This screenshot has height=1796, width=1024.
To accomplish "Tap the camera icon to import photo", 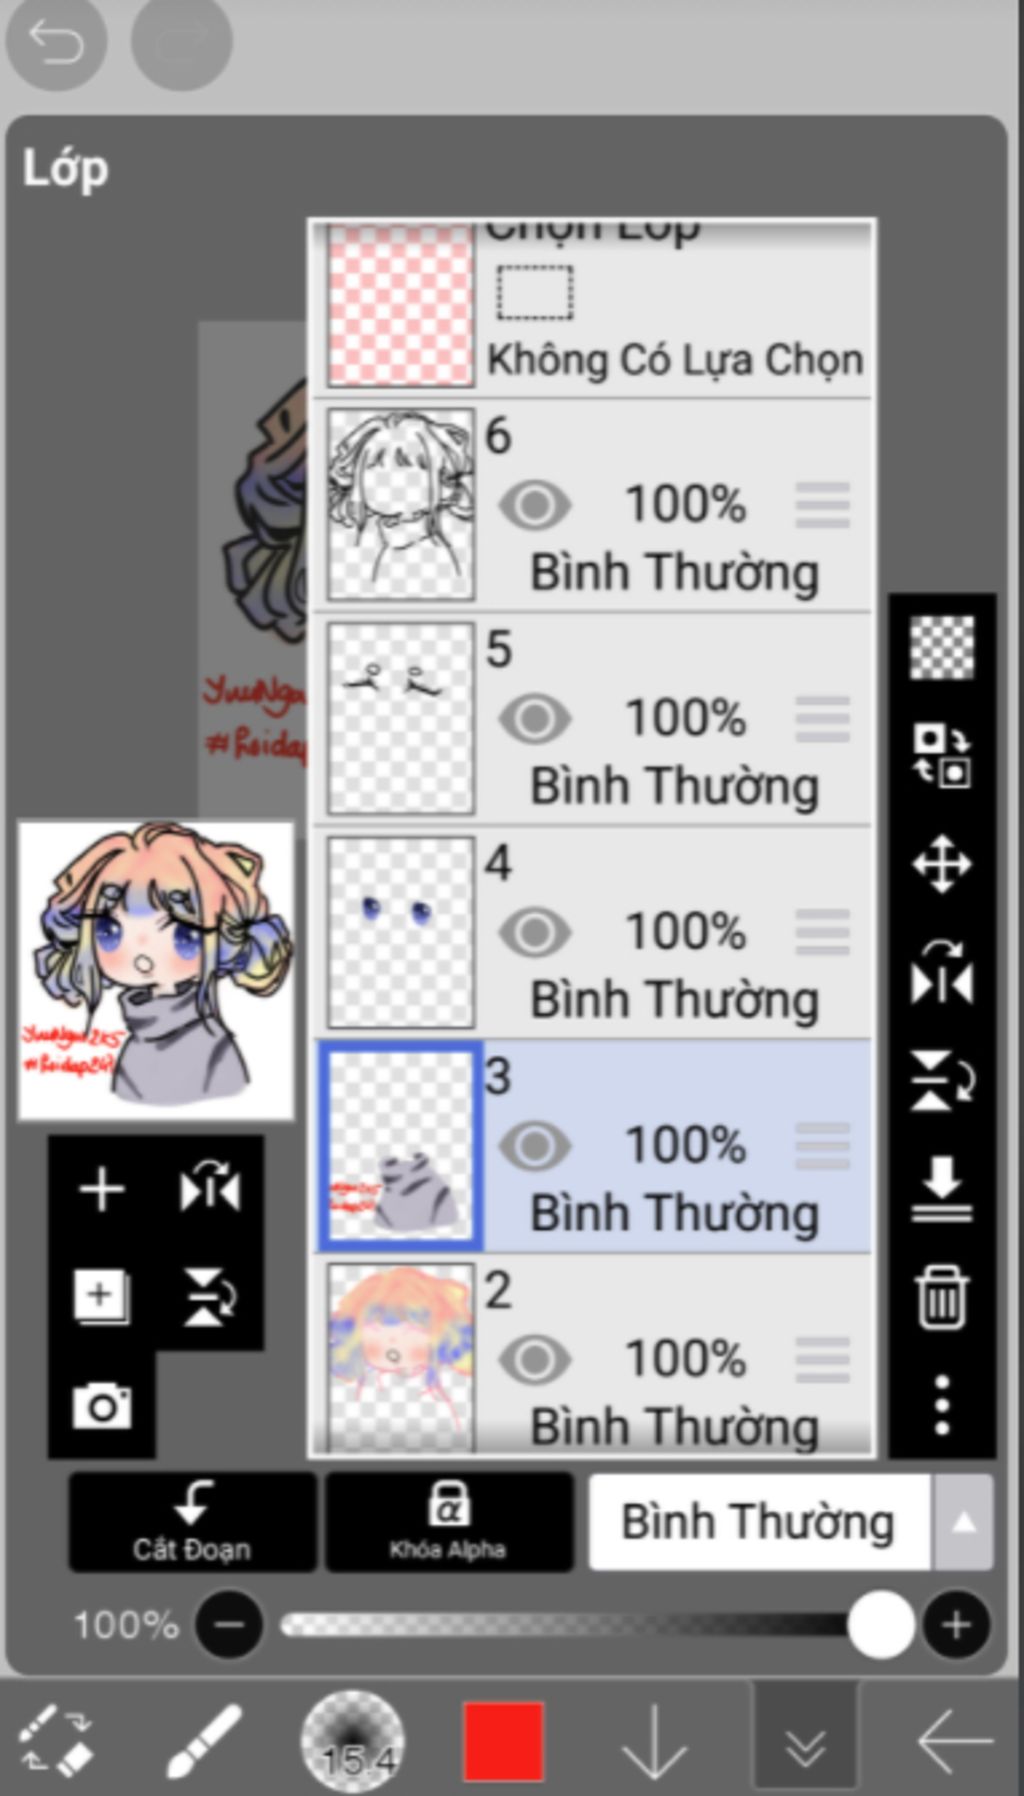I will 102,1406.
